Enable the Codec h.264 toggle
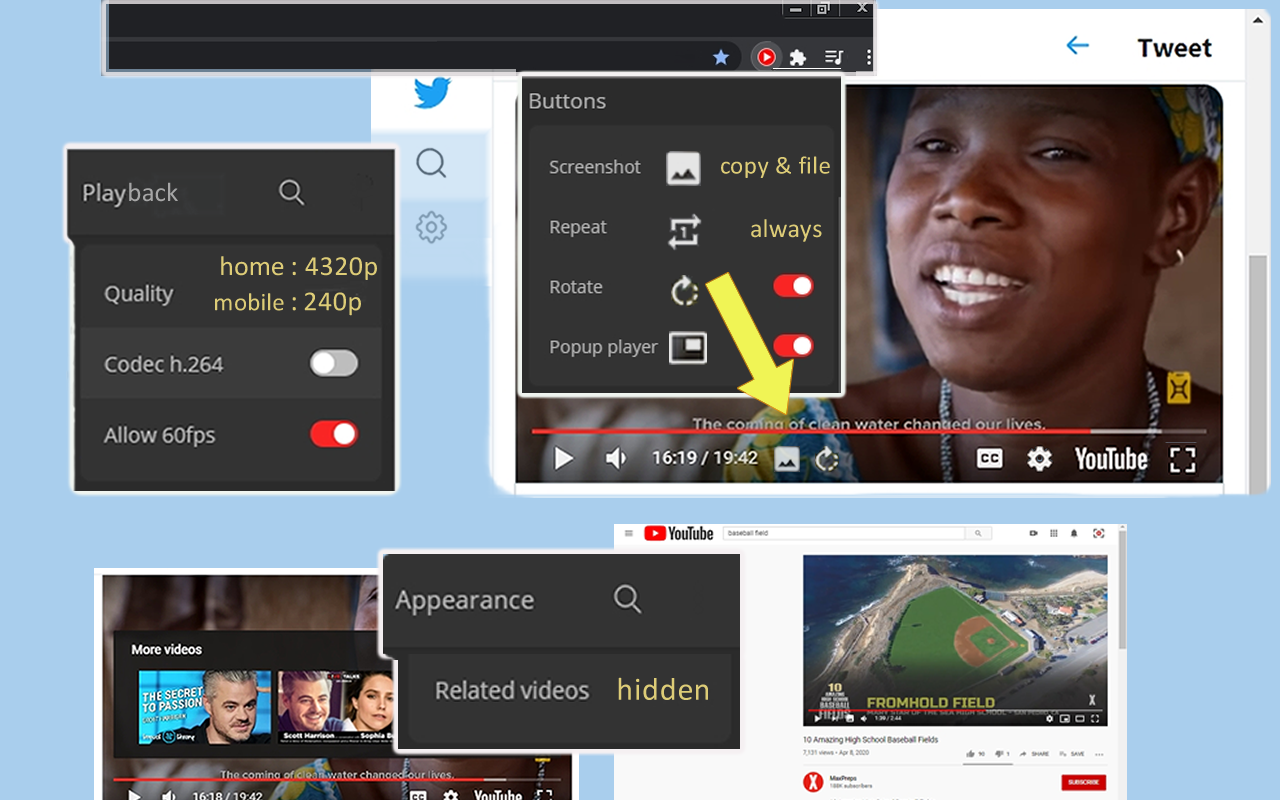This screenshot has width=1280, height=800. [x=333, y=364]
